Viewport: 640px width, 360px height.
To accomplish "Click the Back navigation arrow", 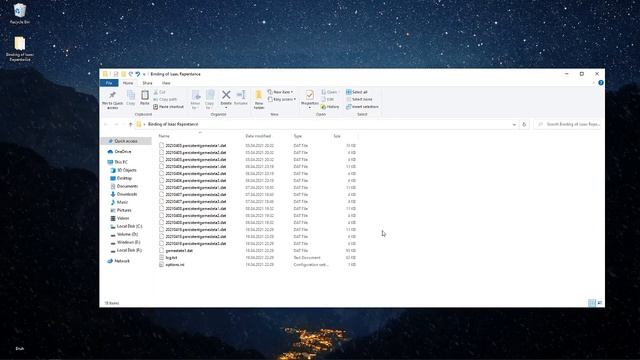I will [106, 124].
